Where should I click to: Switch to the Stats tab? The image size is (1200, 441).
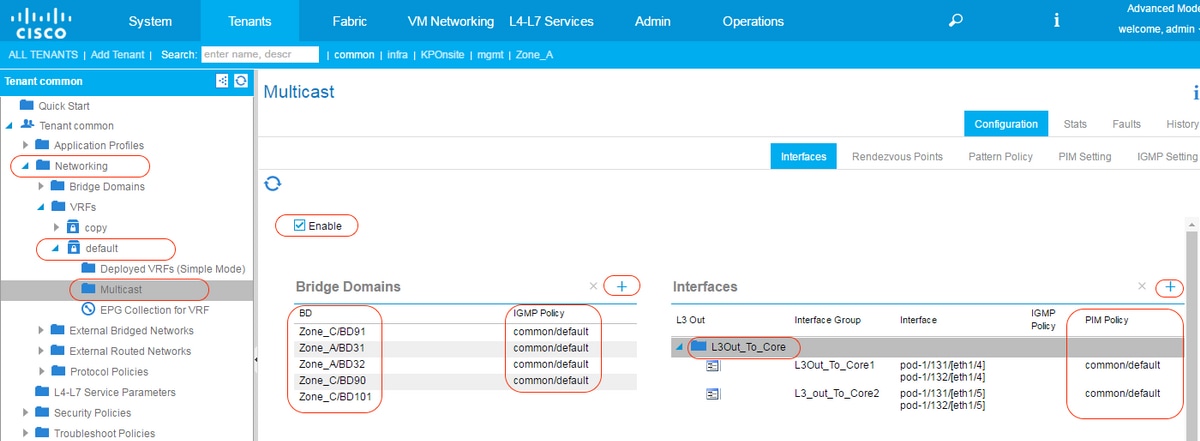1075,125
